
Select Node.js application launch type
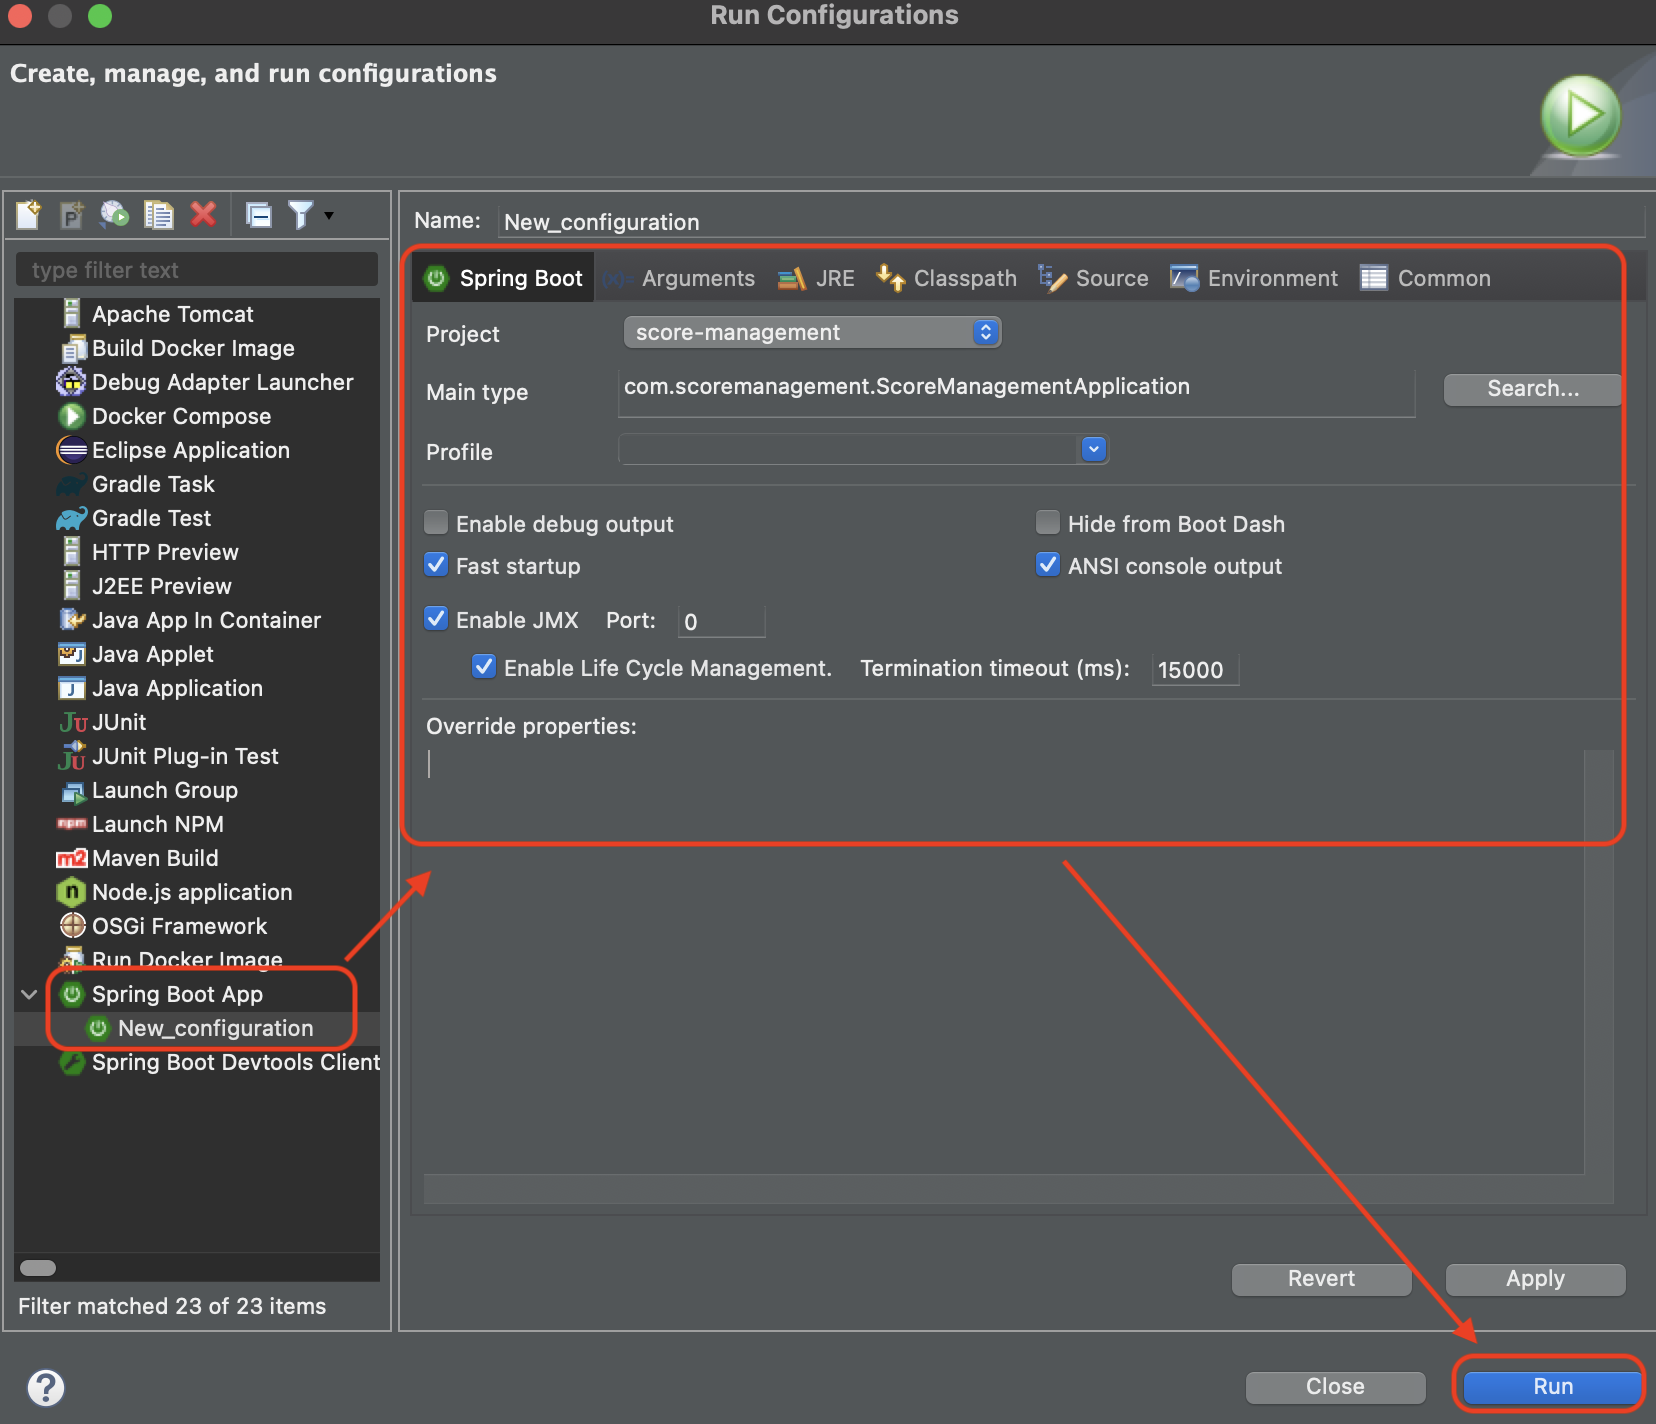192,892
